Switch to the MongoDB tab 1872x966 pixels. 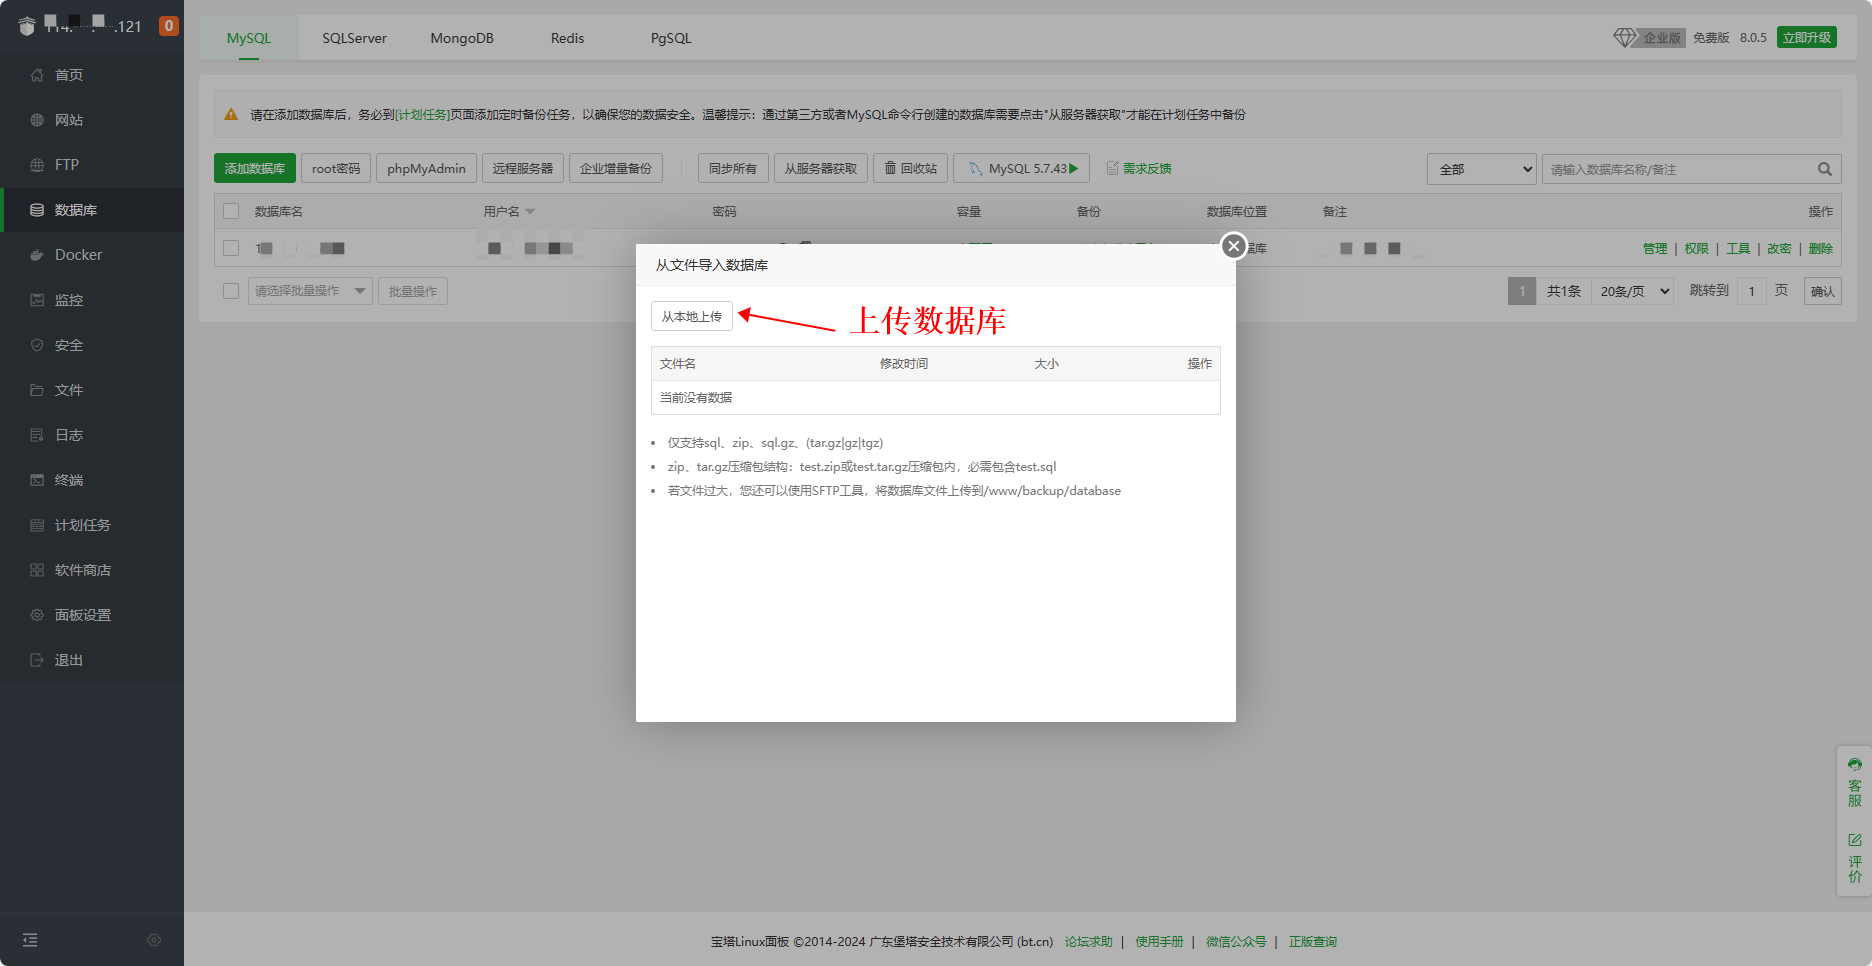pyautogui.click(x=462, y=38)
